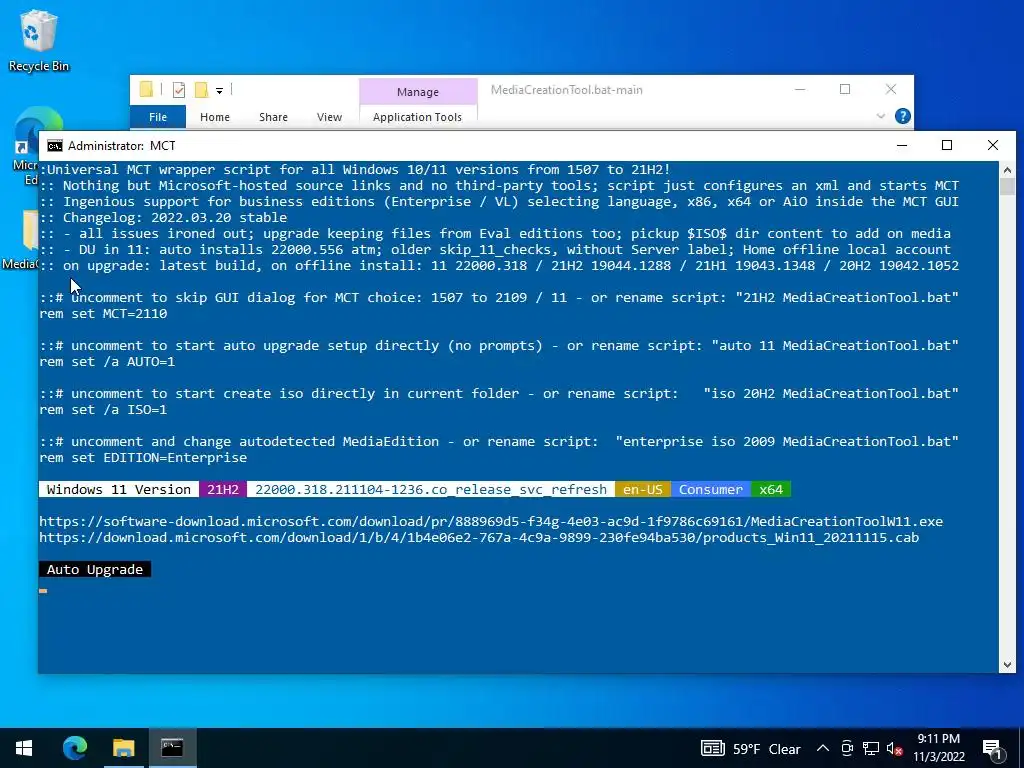
Task: Expand the Explorer ribbon with the chevron
Action: [x=880, y=116]
